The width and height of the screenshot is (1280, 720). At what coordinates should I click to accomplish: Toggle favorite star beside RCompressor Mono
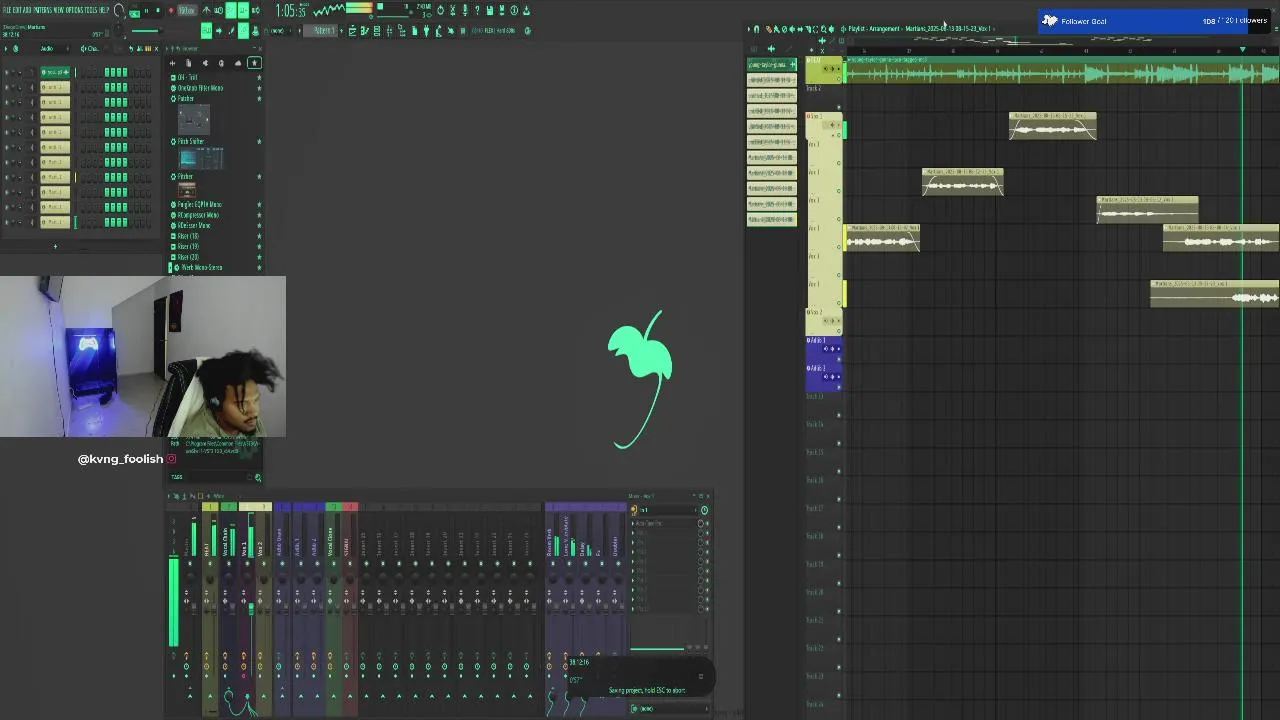(259, 215)
